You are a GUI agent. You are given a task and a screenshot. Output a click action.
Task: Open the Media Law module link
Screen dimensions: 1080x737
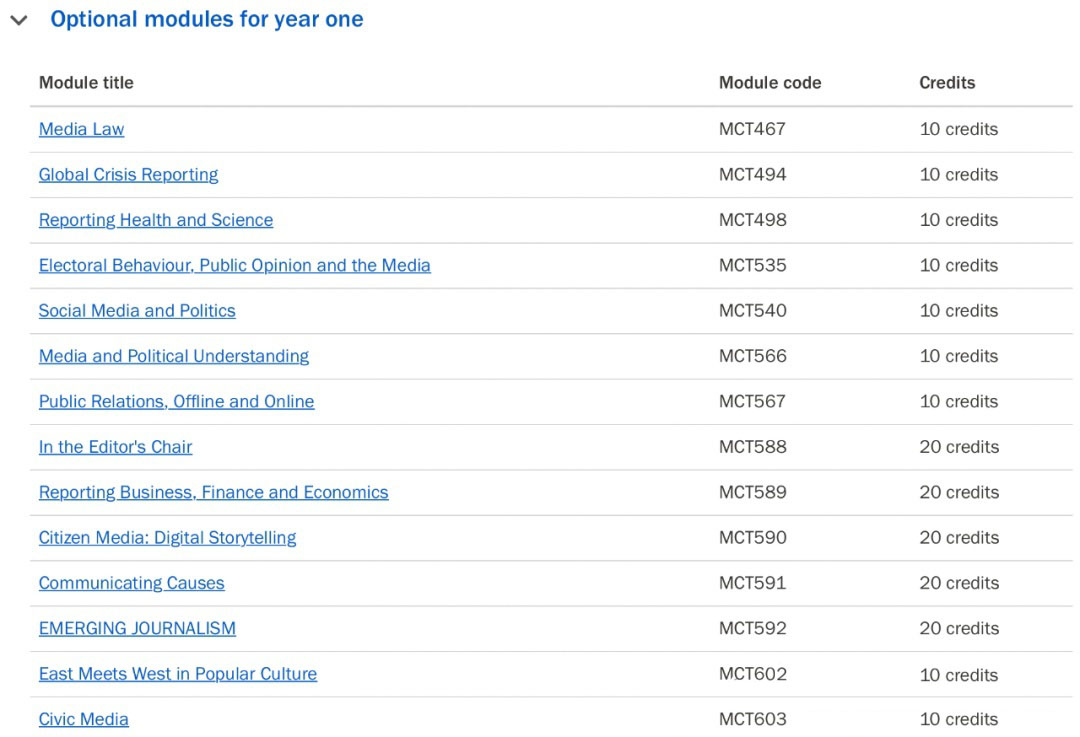click(x=81, y=129)
